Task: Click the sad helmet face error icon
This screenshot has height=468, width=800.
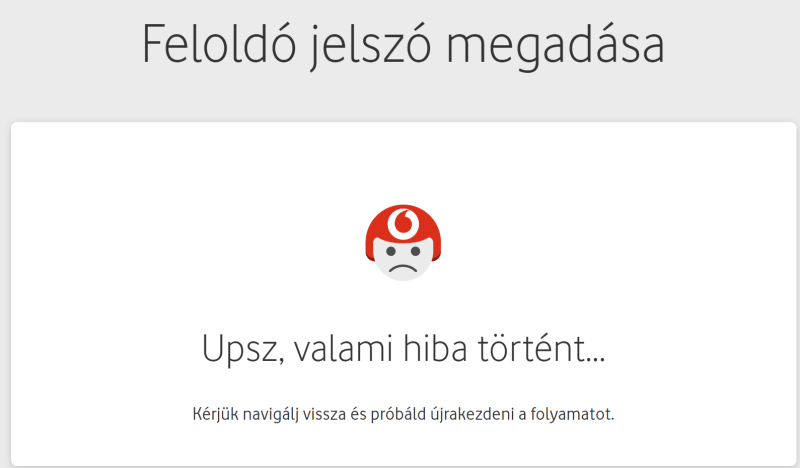Action: 403,242
